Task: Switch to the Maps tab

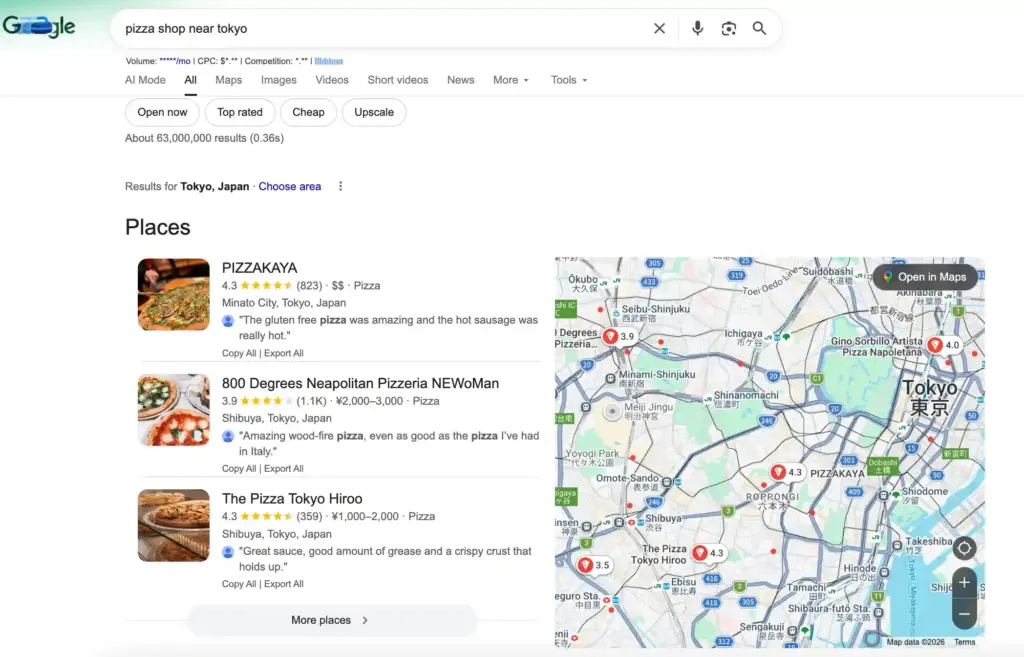Action: point(228,80)
